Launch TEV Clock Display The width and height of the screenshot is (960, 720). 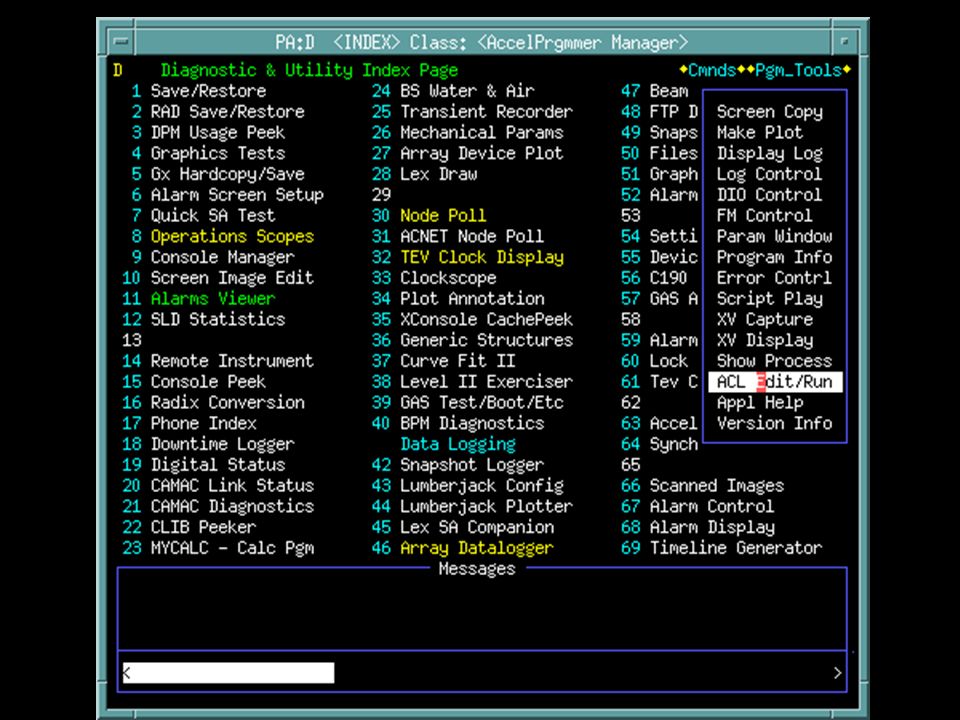coord(481,257)
